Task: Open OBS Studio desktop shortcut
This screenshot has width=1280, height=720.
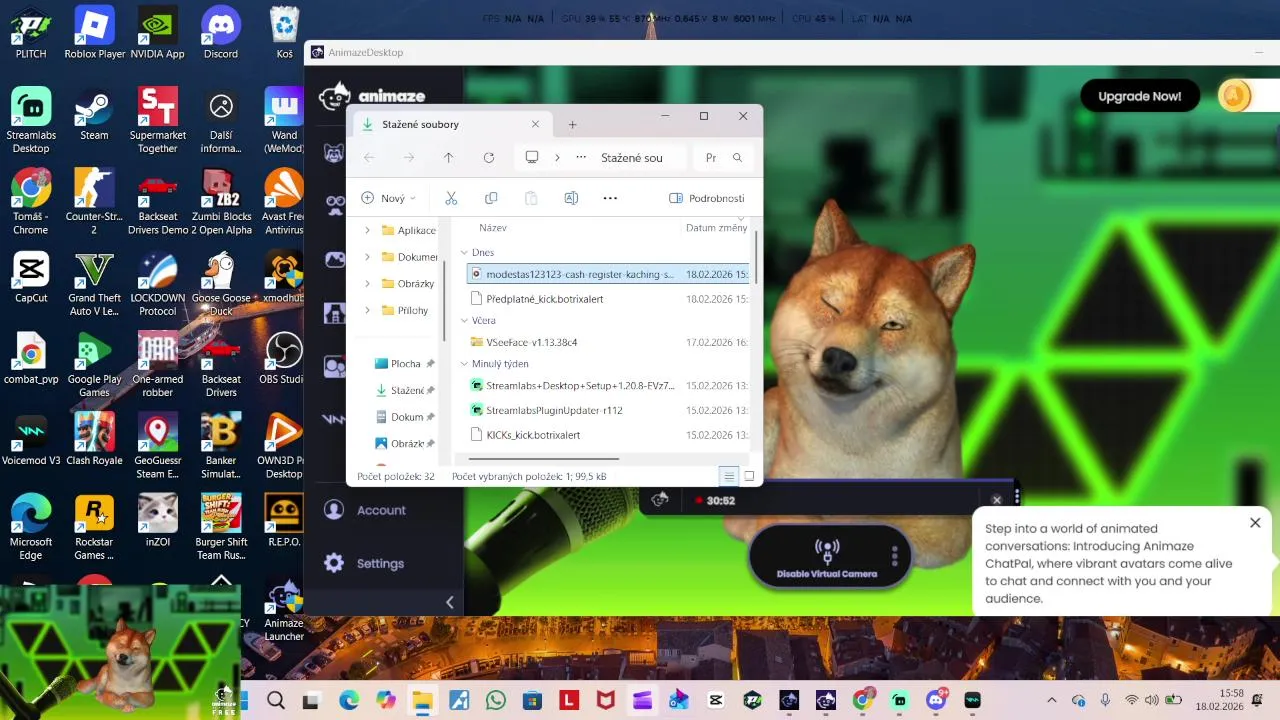Action: (284, 359)
